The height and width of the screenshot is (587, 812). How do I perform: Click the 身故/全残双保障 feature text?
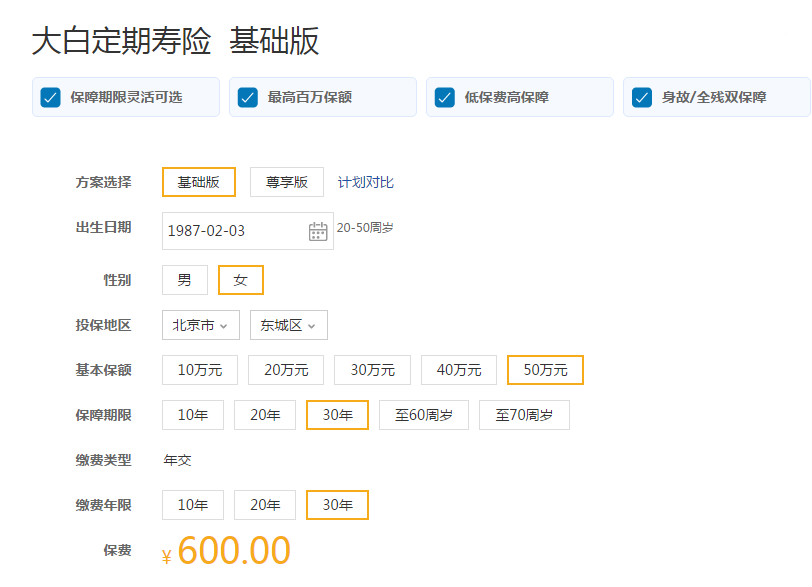pyautogui.click(x=714, y=97)
